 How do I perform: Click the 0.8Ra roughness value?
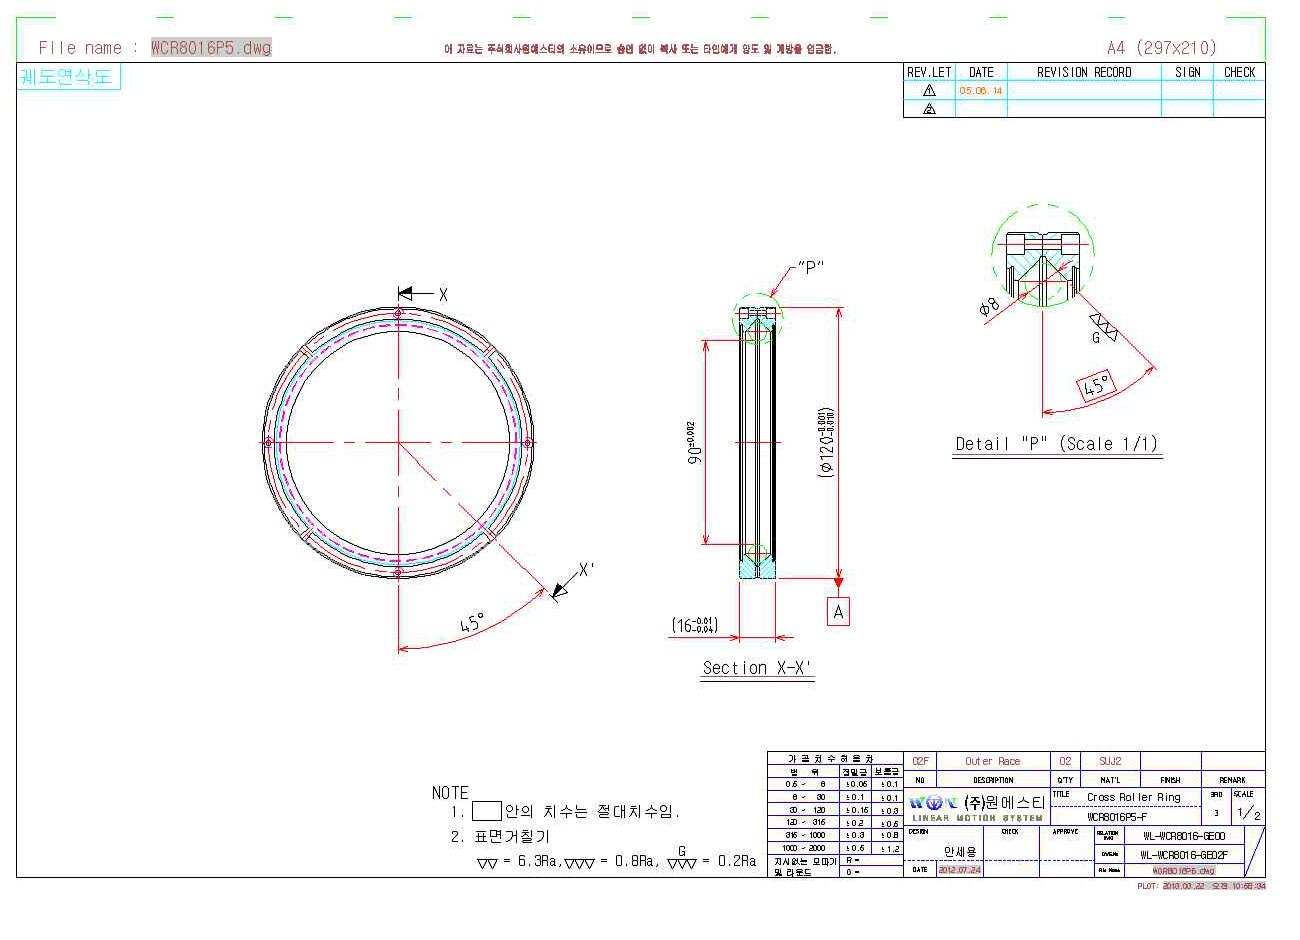coord(634,861)
